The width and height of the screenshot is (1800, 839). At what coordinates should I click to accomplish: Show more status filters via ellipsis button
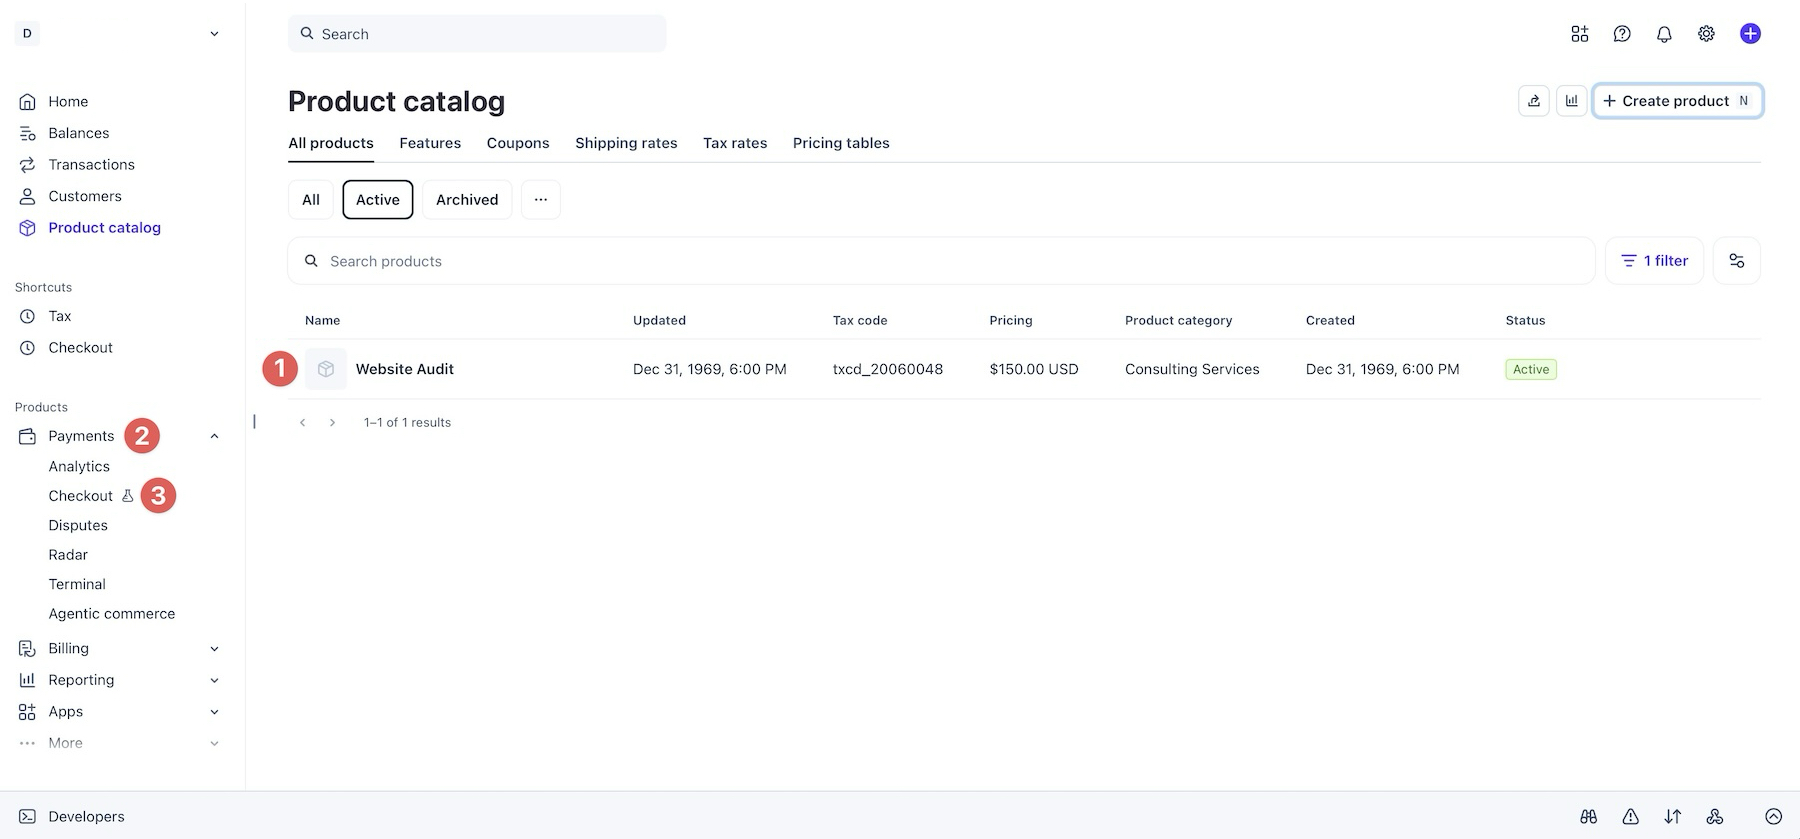coord(541,200)
